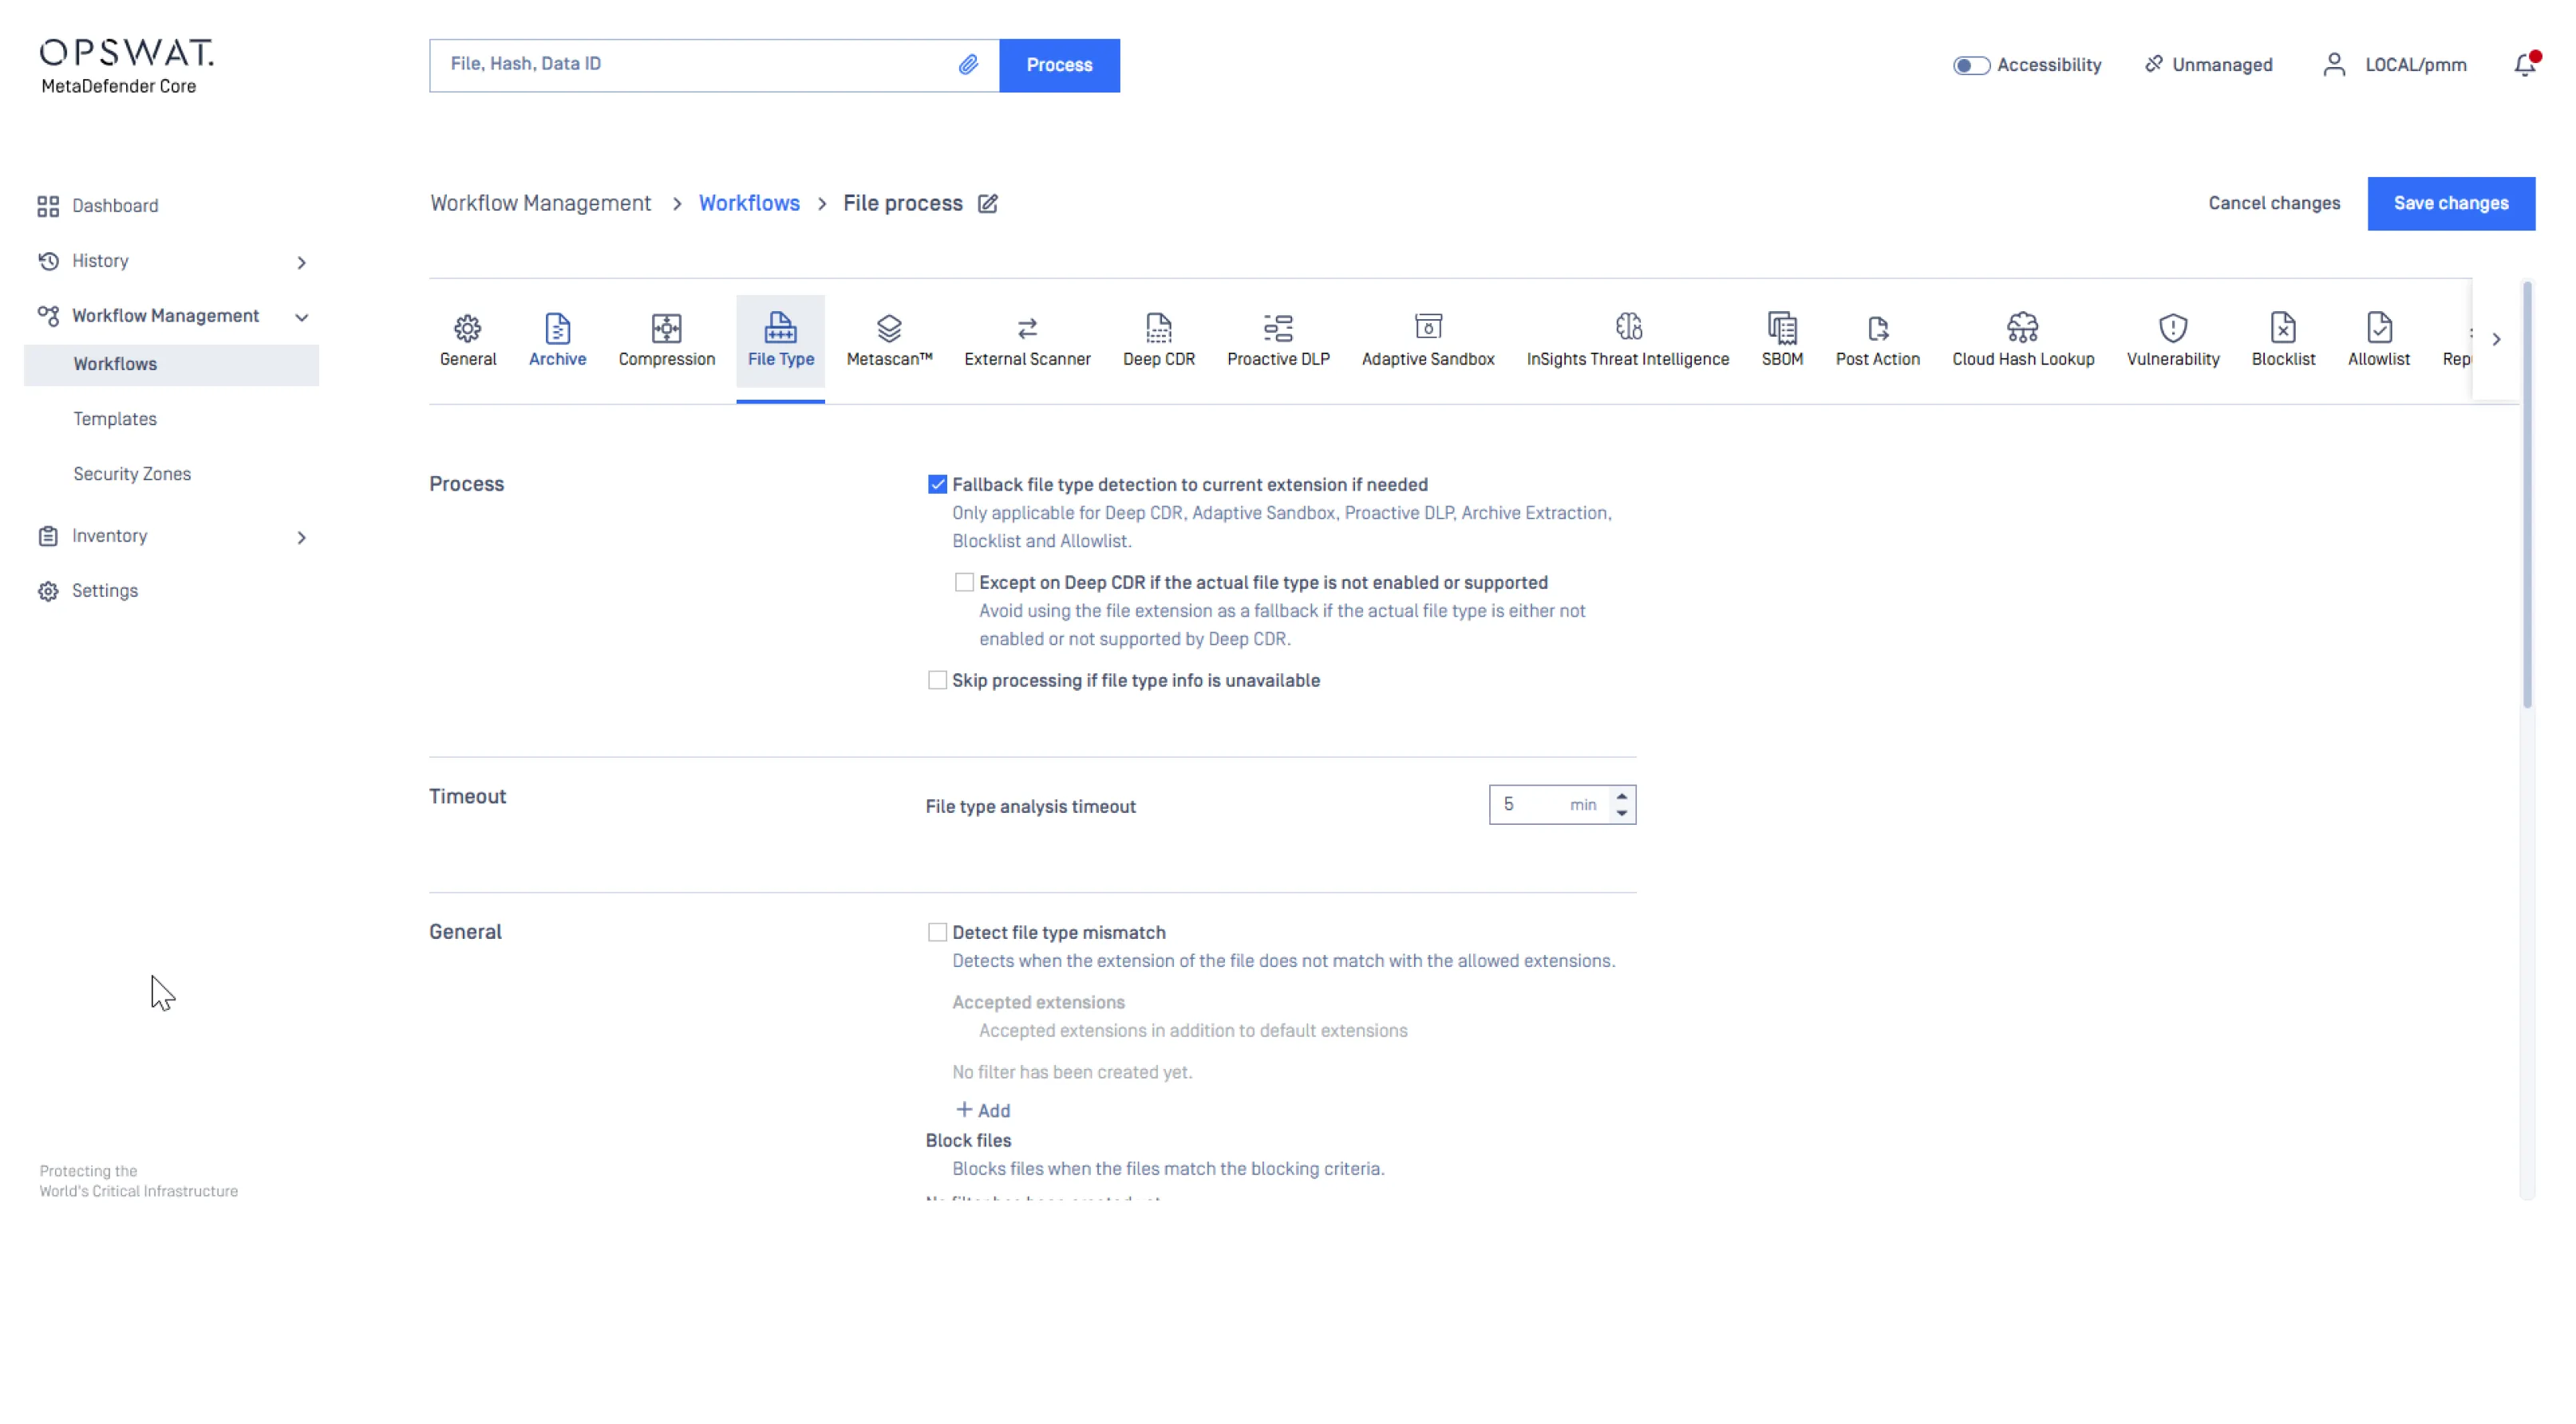Click the edit workflow name pencil icon
The width and height of the screenshot is (2576, 1424).
(987, 204)
